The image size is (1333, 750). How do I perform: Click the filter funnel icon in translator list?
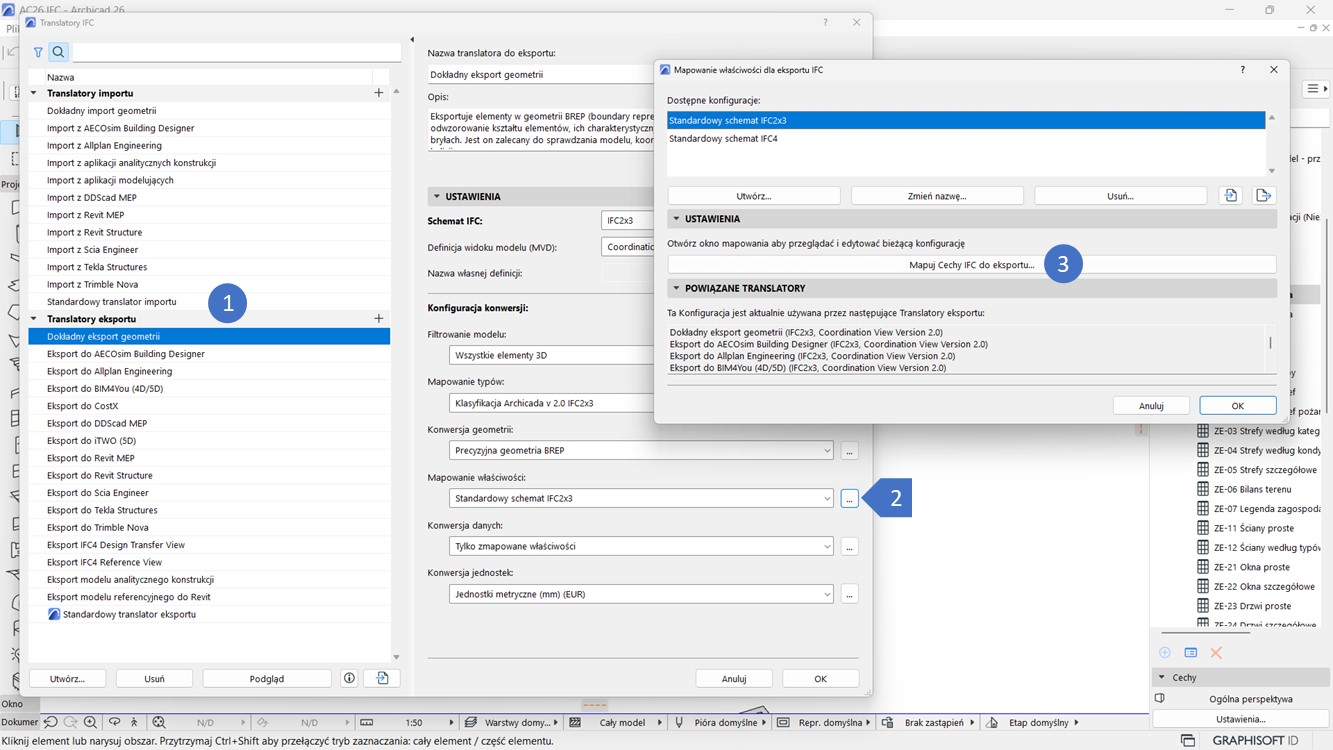coord(38,52)
